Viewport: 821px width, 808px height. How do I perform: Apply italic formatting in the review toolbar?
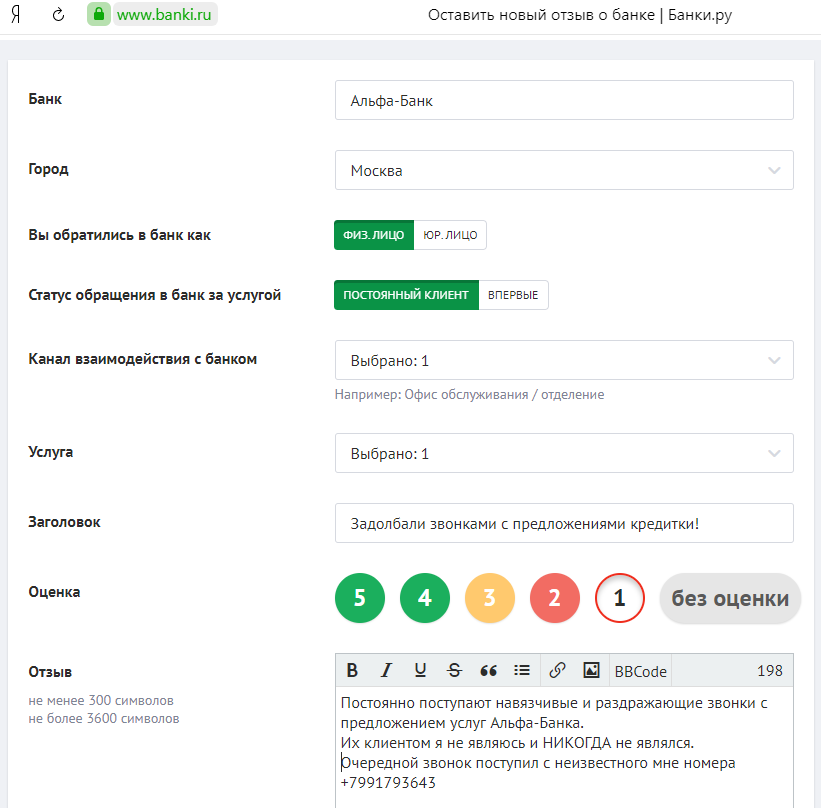pyautogui.click(x=386, y=670)
